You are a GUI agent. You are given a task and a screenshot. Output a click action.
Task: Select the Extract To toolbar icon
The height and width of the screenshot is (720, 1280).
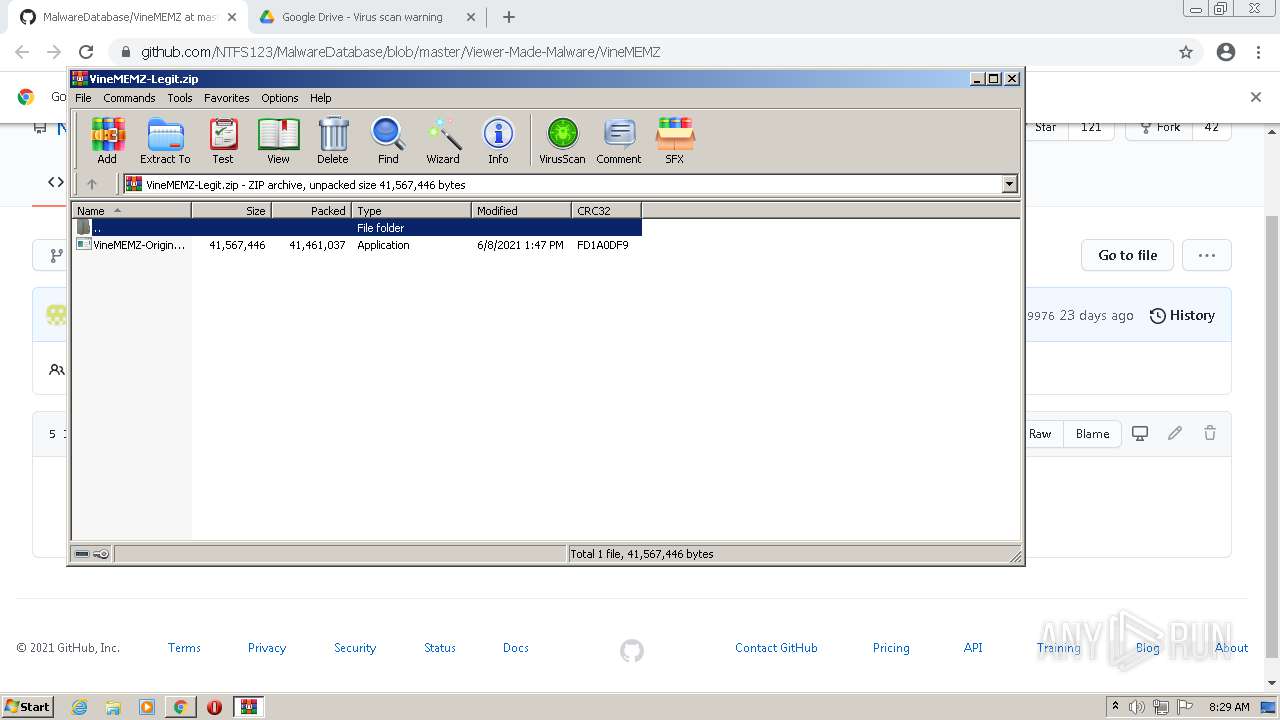pyautogui.click(x=165, y=140)
